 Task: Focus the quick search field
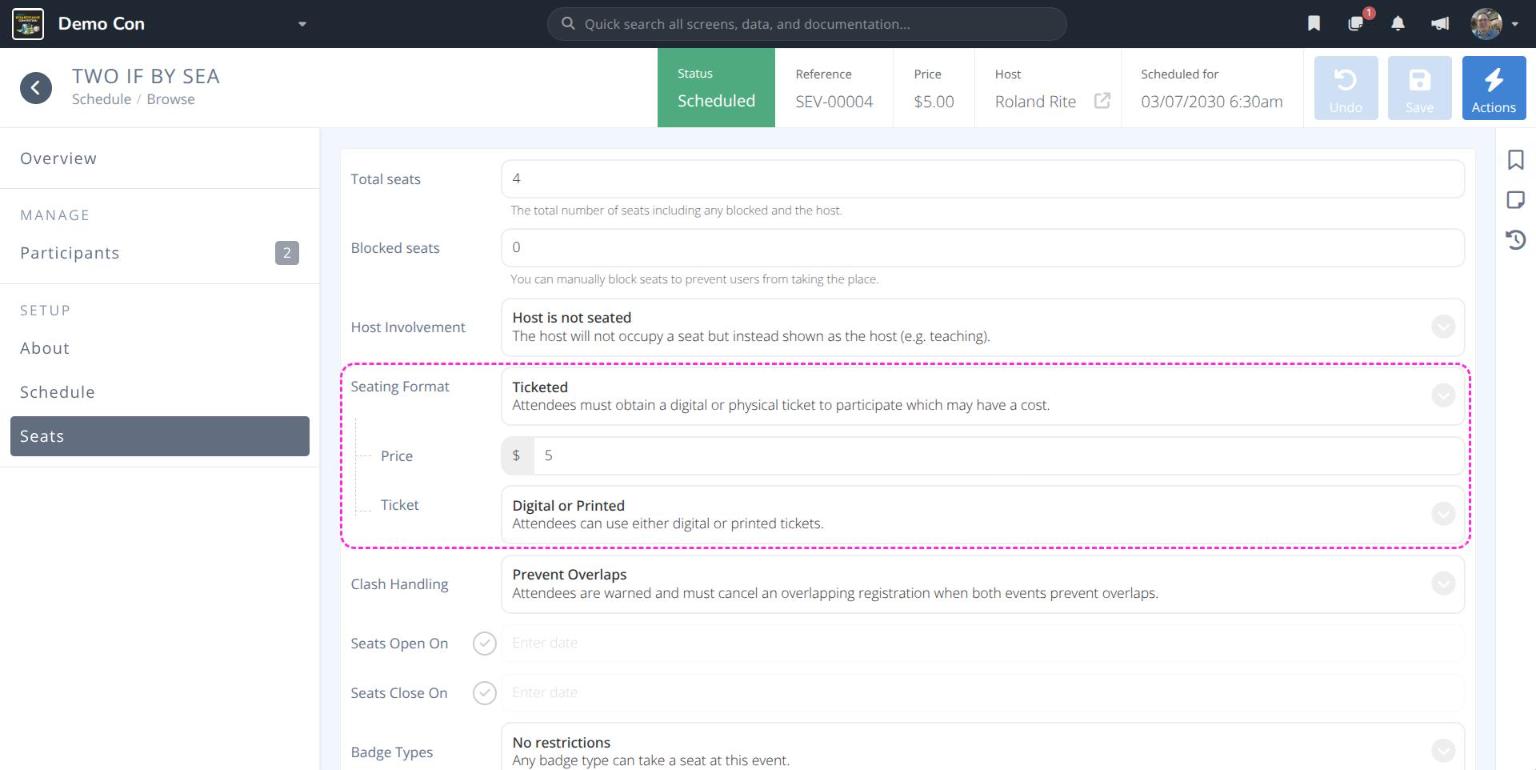pyautogui.click(x=807, y=24)
